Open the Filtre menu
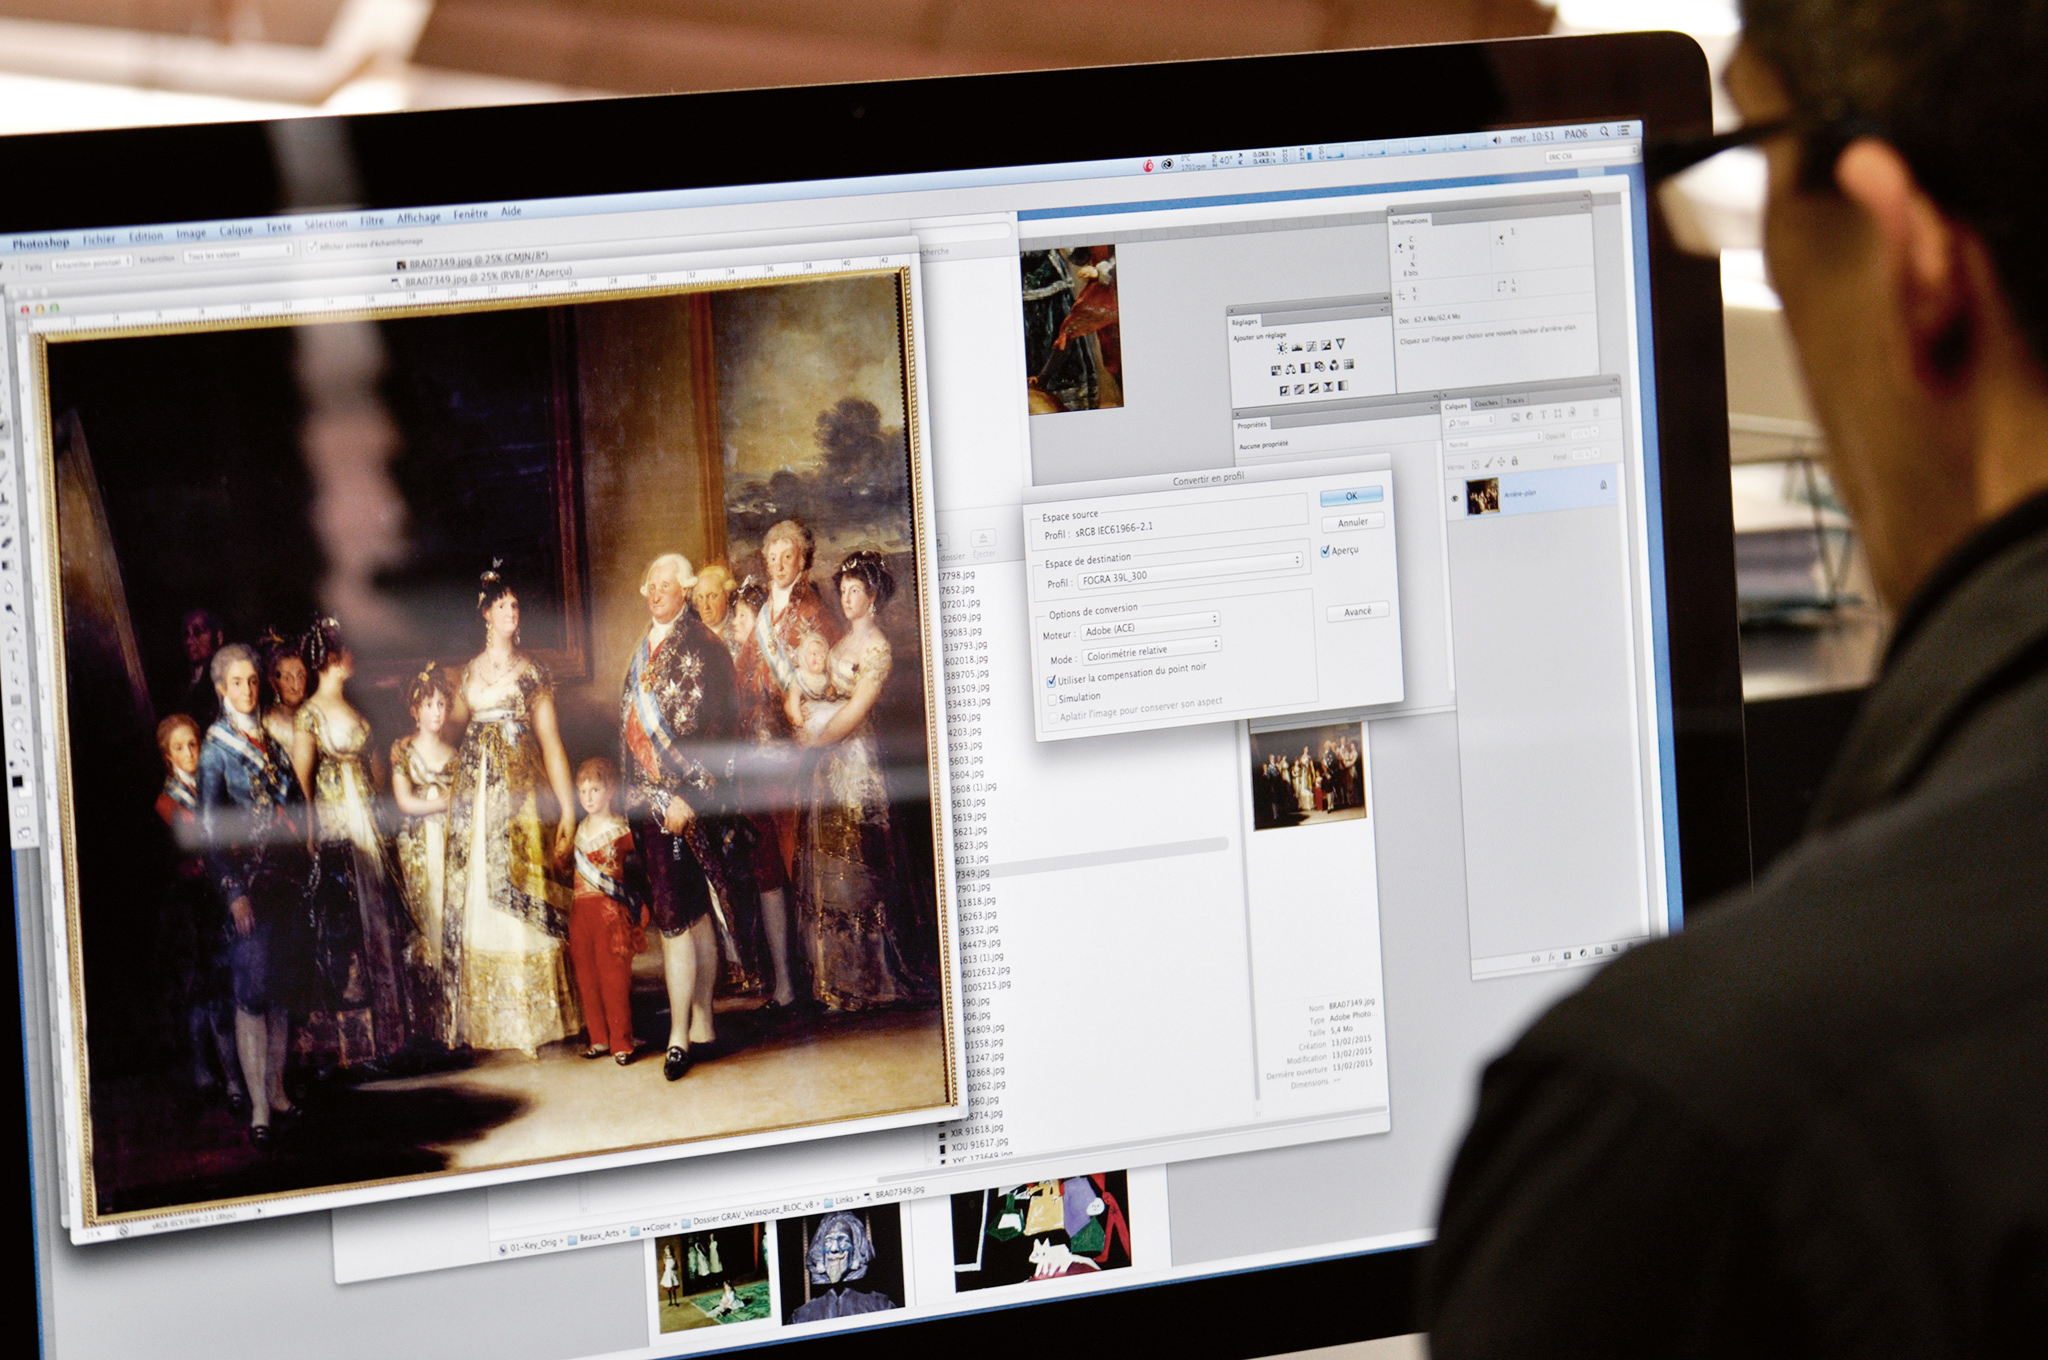 click(372, 221)
